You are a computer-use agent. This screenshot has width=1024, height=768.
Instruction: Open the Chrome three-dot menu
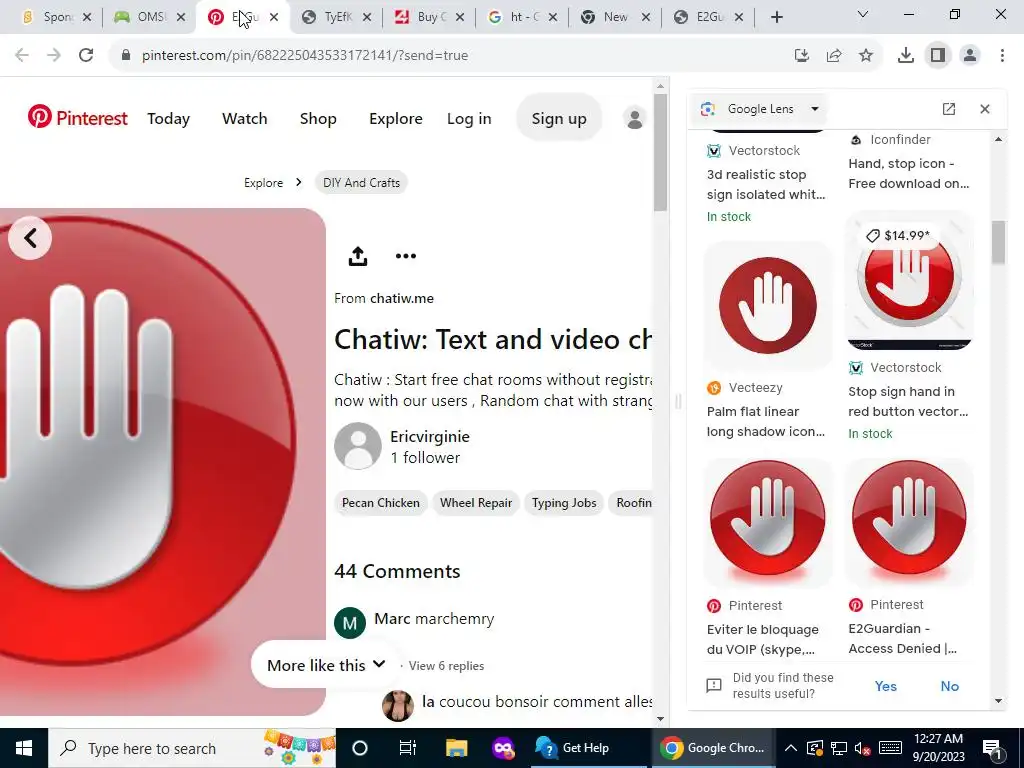[x=1002, y=56]
